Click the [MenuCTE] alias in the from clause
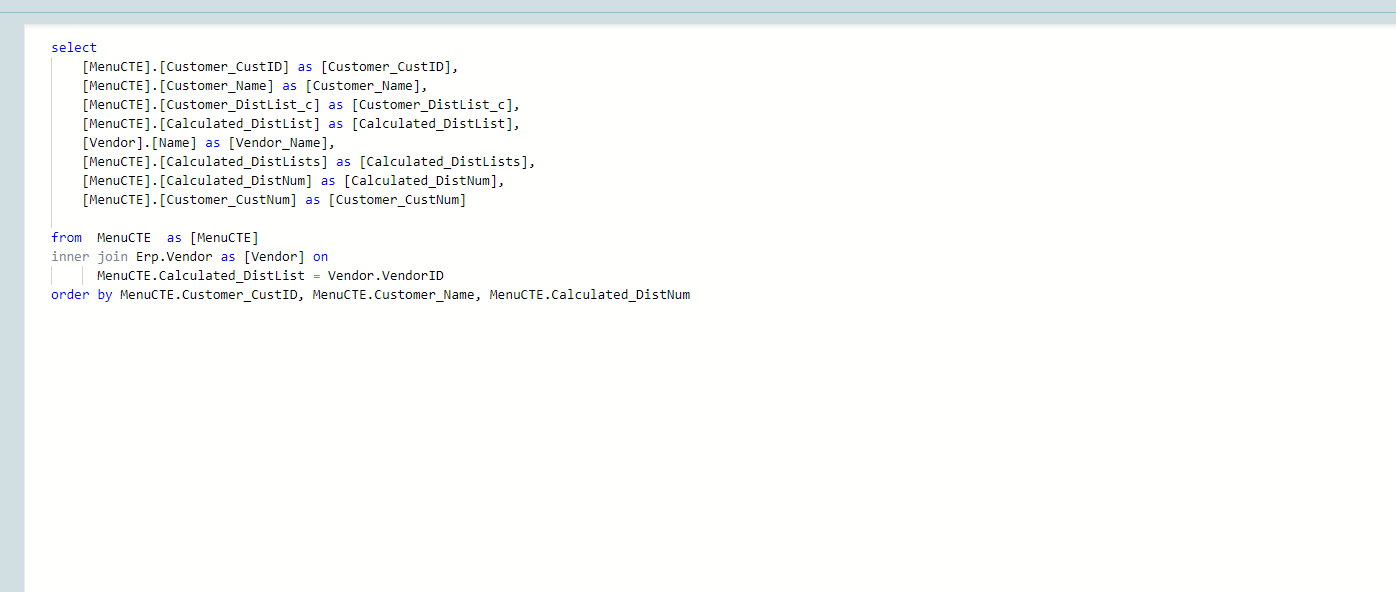This screenshot has height=592, width=1396. 224,238
